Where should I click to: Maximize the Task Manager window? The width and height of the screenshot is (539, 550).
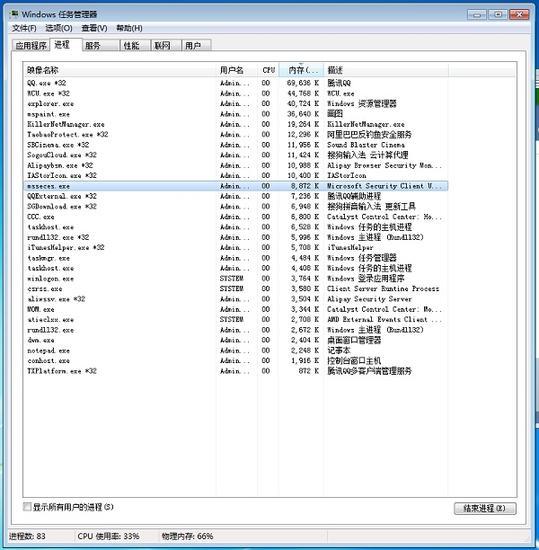[498, 15]
